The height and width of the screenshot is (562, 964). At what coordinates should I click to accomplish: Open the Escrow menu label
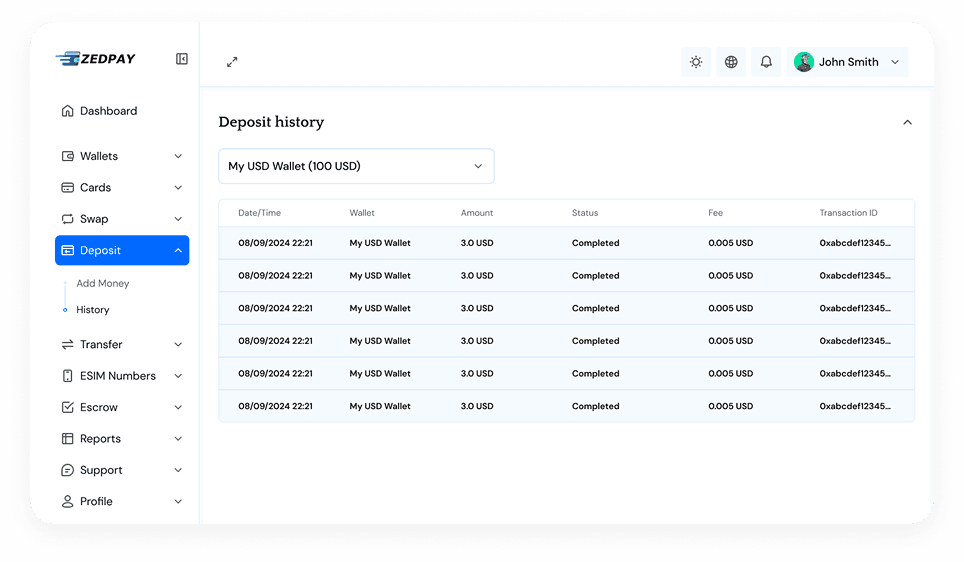coord(98,407)
